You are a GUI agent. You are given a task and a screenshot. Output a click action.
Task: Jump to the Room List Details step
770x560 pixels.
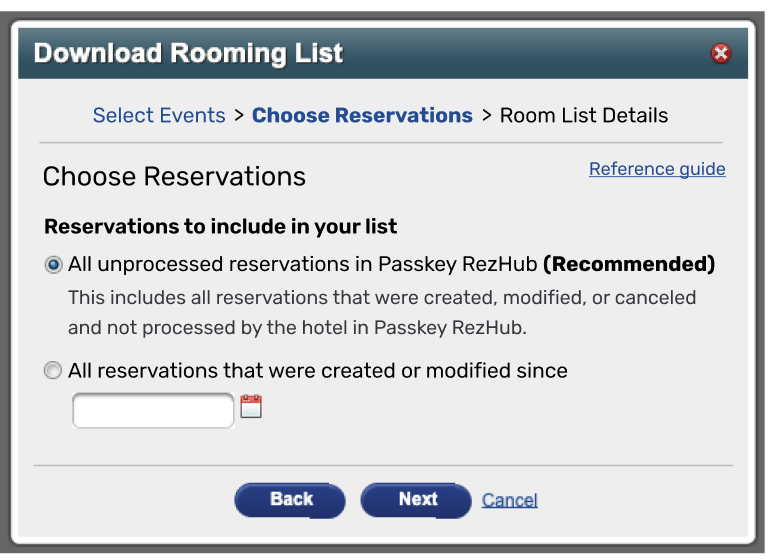click(x=584, y=115)
